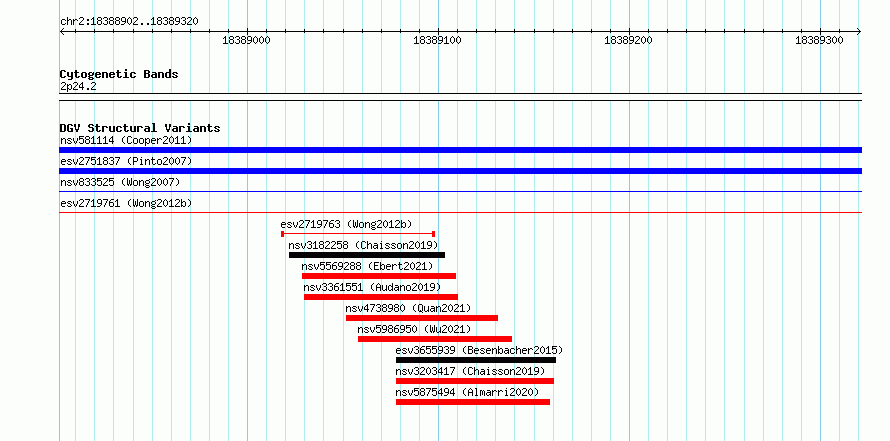Viewport: 890px width, 441px height.
Task: Open the esv2751837 (Pinto2007) label
Action: pyautogui.click(x=126, y=161)
